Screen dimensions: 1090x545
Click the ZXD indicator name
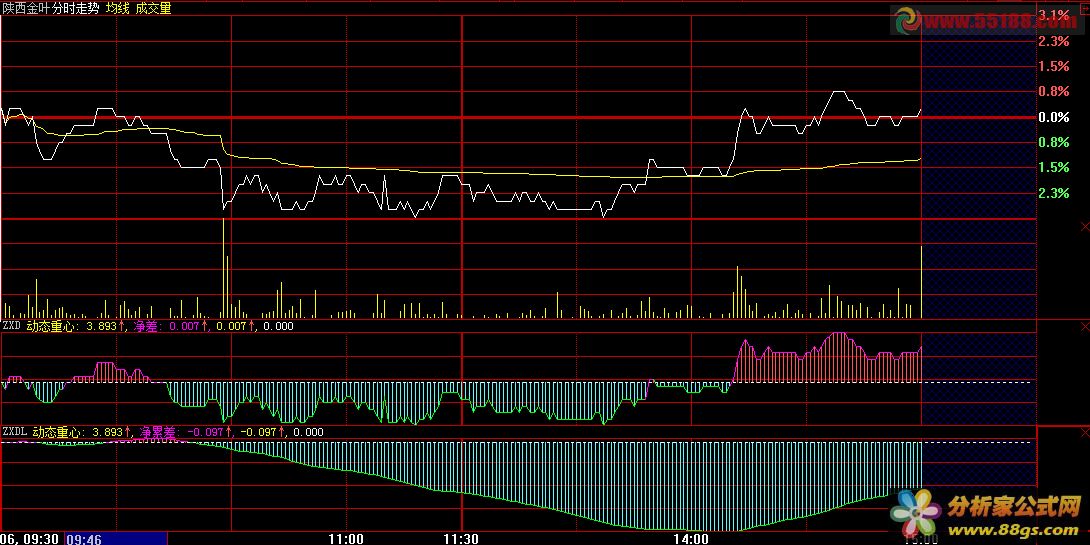click(x=10, y=325)
